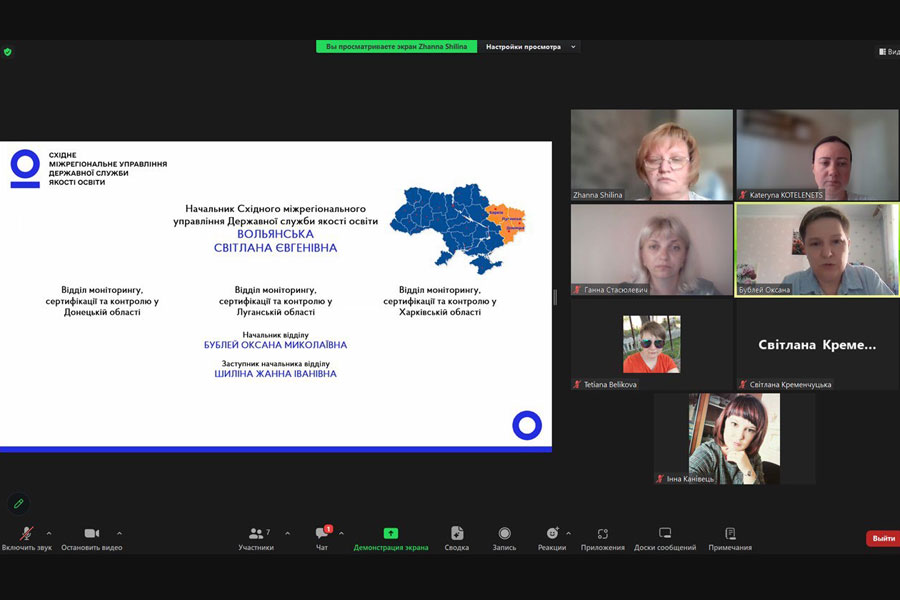
Task: Open the Сводка summary tool
Action: [457, 538]
